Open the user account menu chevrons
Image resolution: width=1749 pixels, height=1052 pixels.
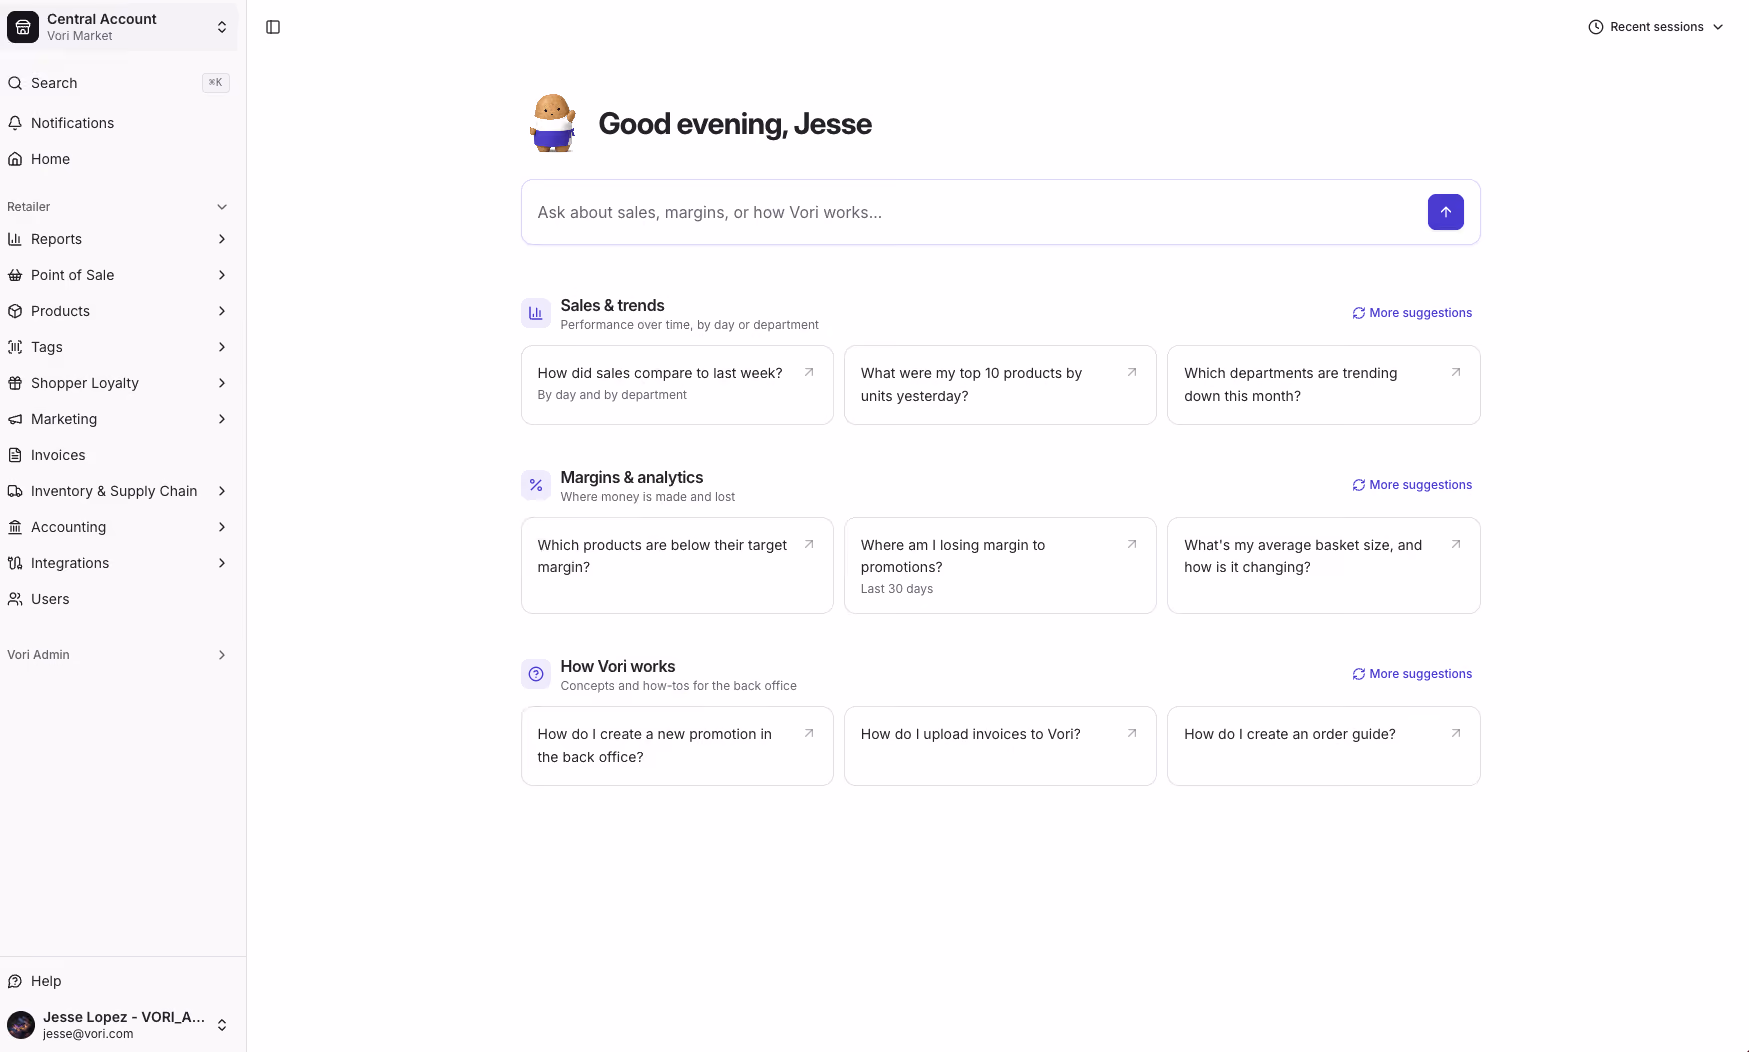(222, 1025)
